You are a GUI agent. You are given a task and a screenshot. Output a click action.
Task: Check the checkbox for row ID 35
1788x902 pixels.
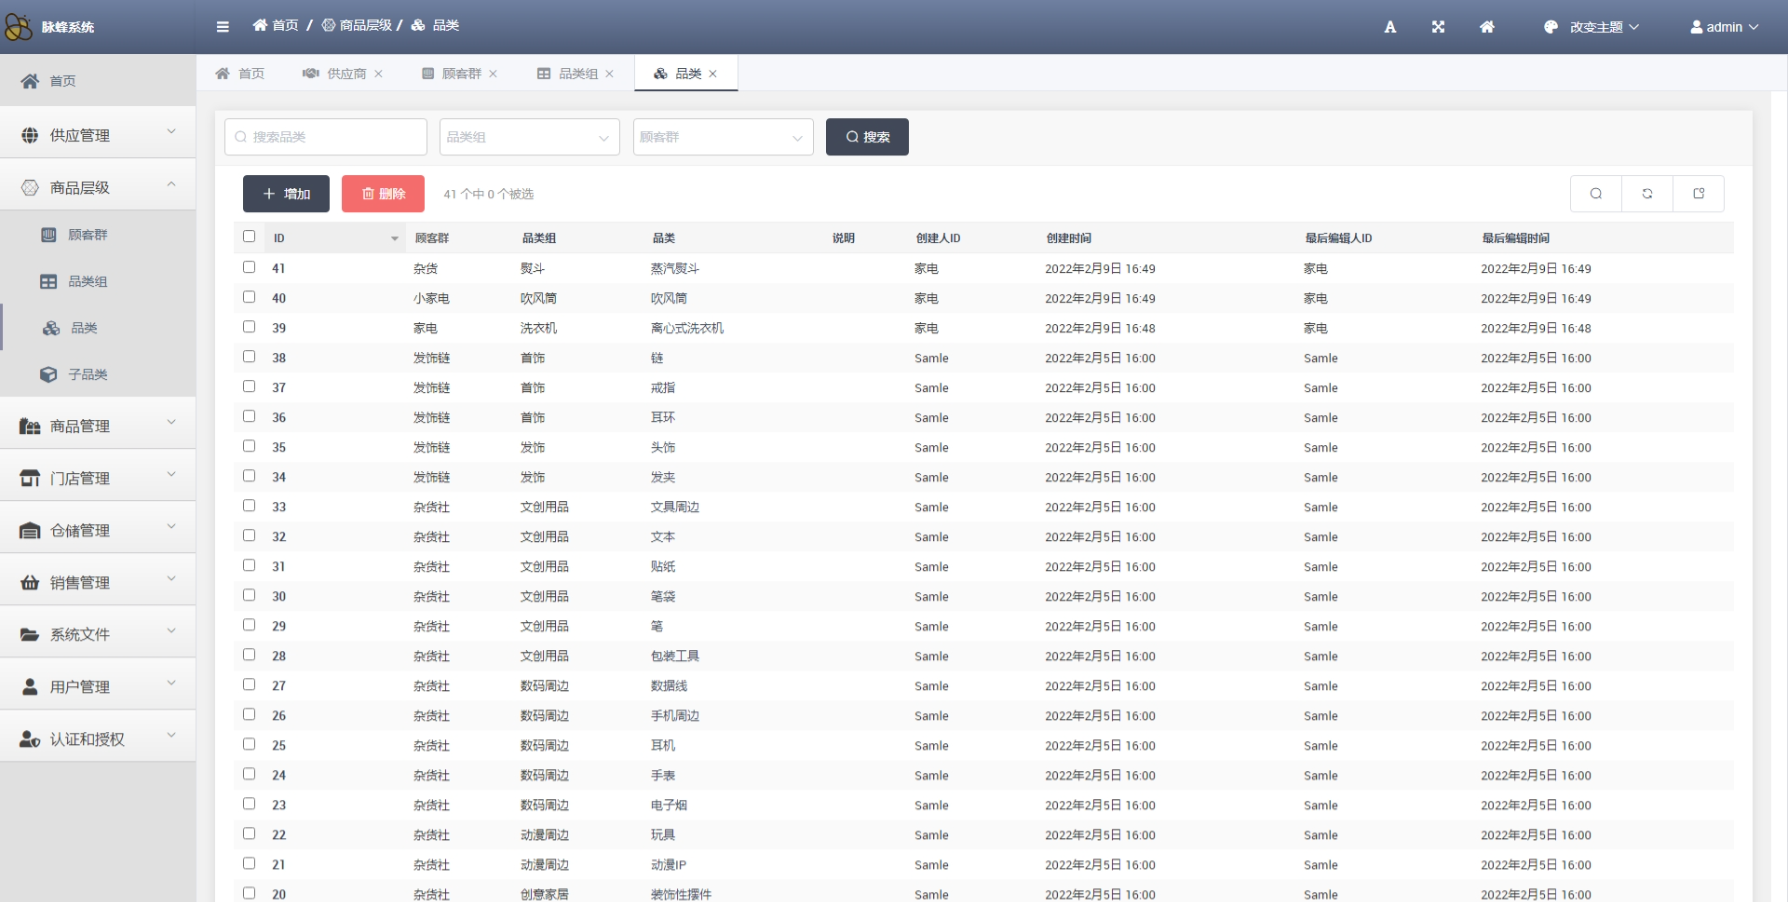point(249,446)
